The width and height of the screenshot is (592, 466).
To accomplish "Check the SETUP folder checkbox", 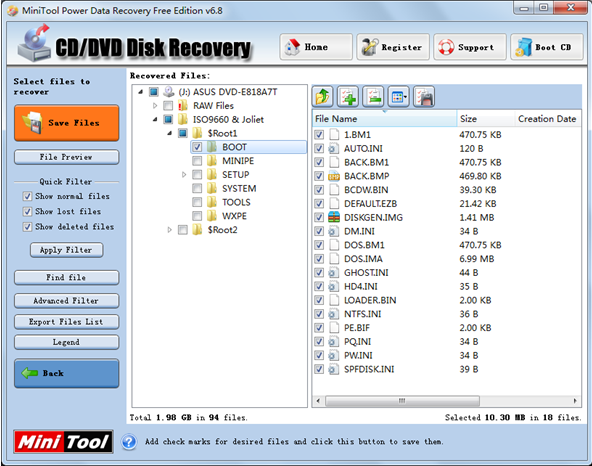I will (x=197, y=174).
